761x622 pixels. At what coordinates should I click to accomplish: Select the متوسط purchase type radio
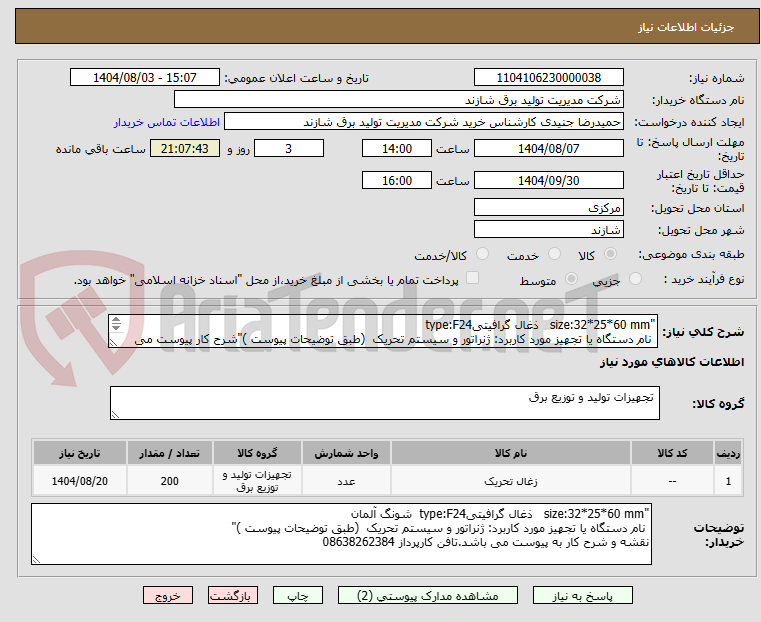pos(572,278)
